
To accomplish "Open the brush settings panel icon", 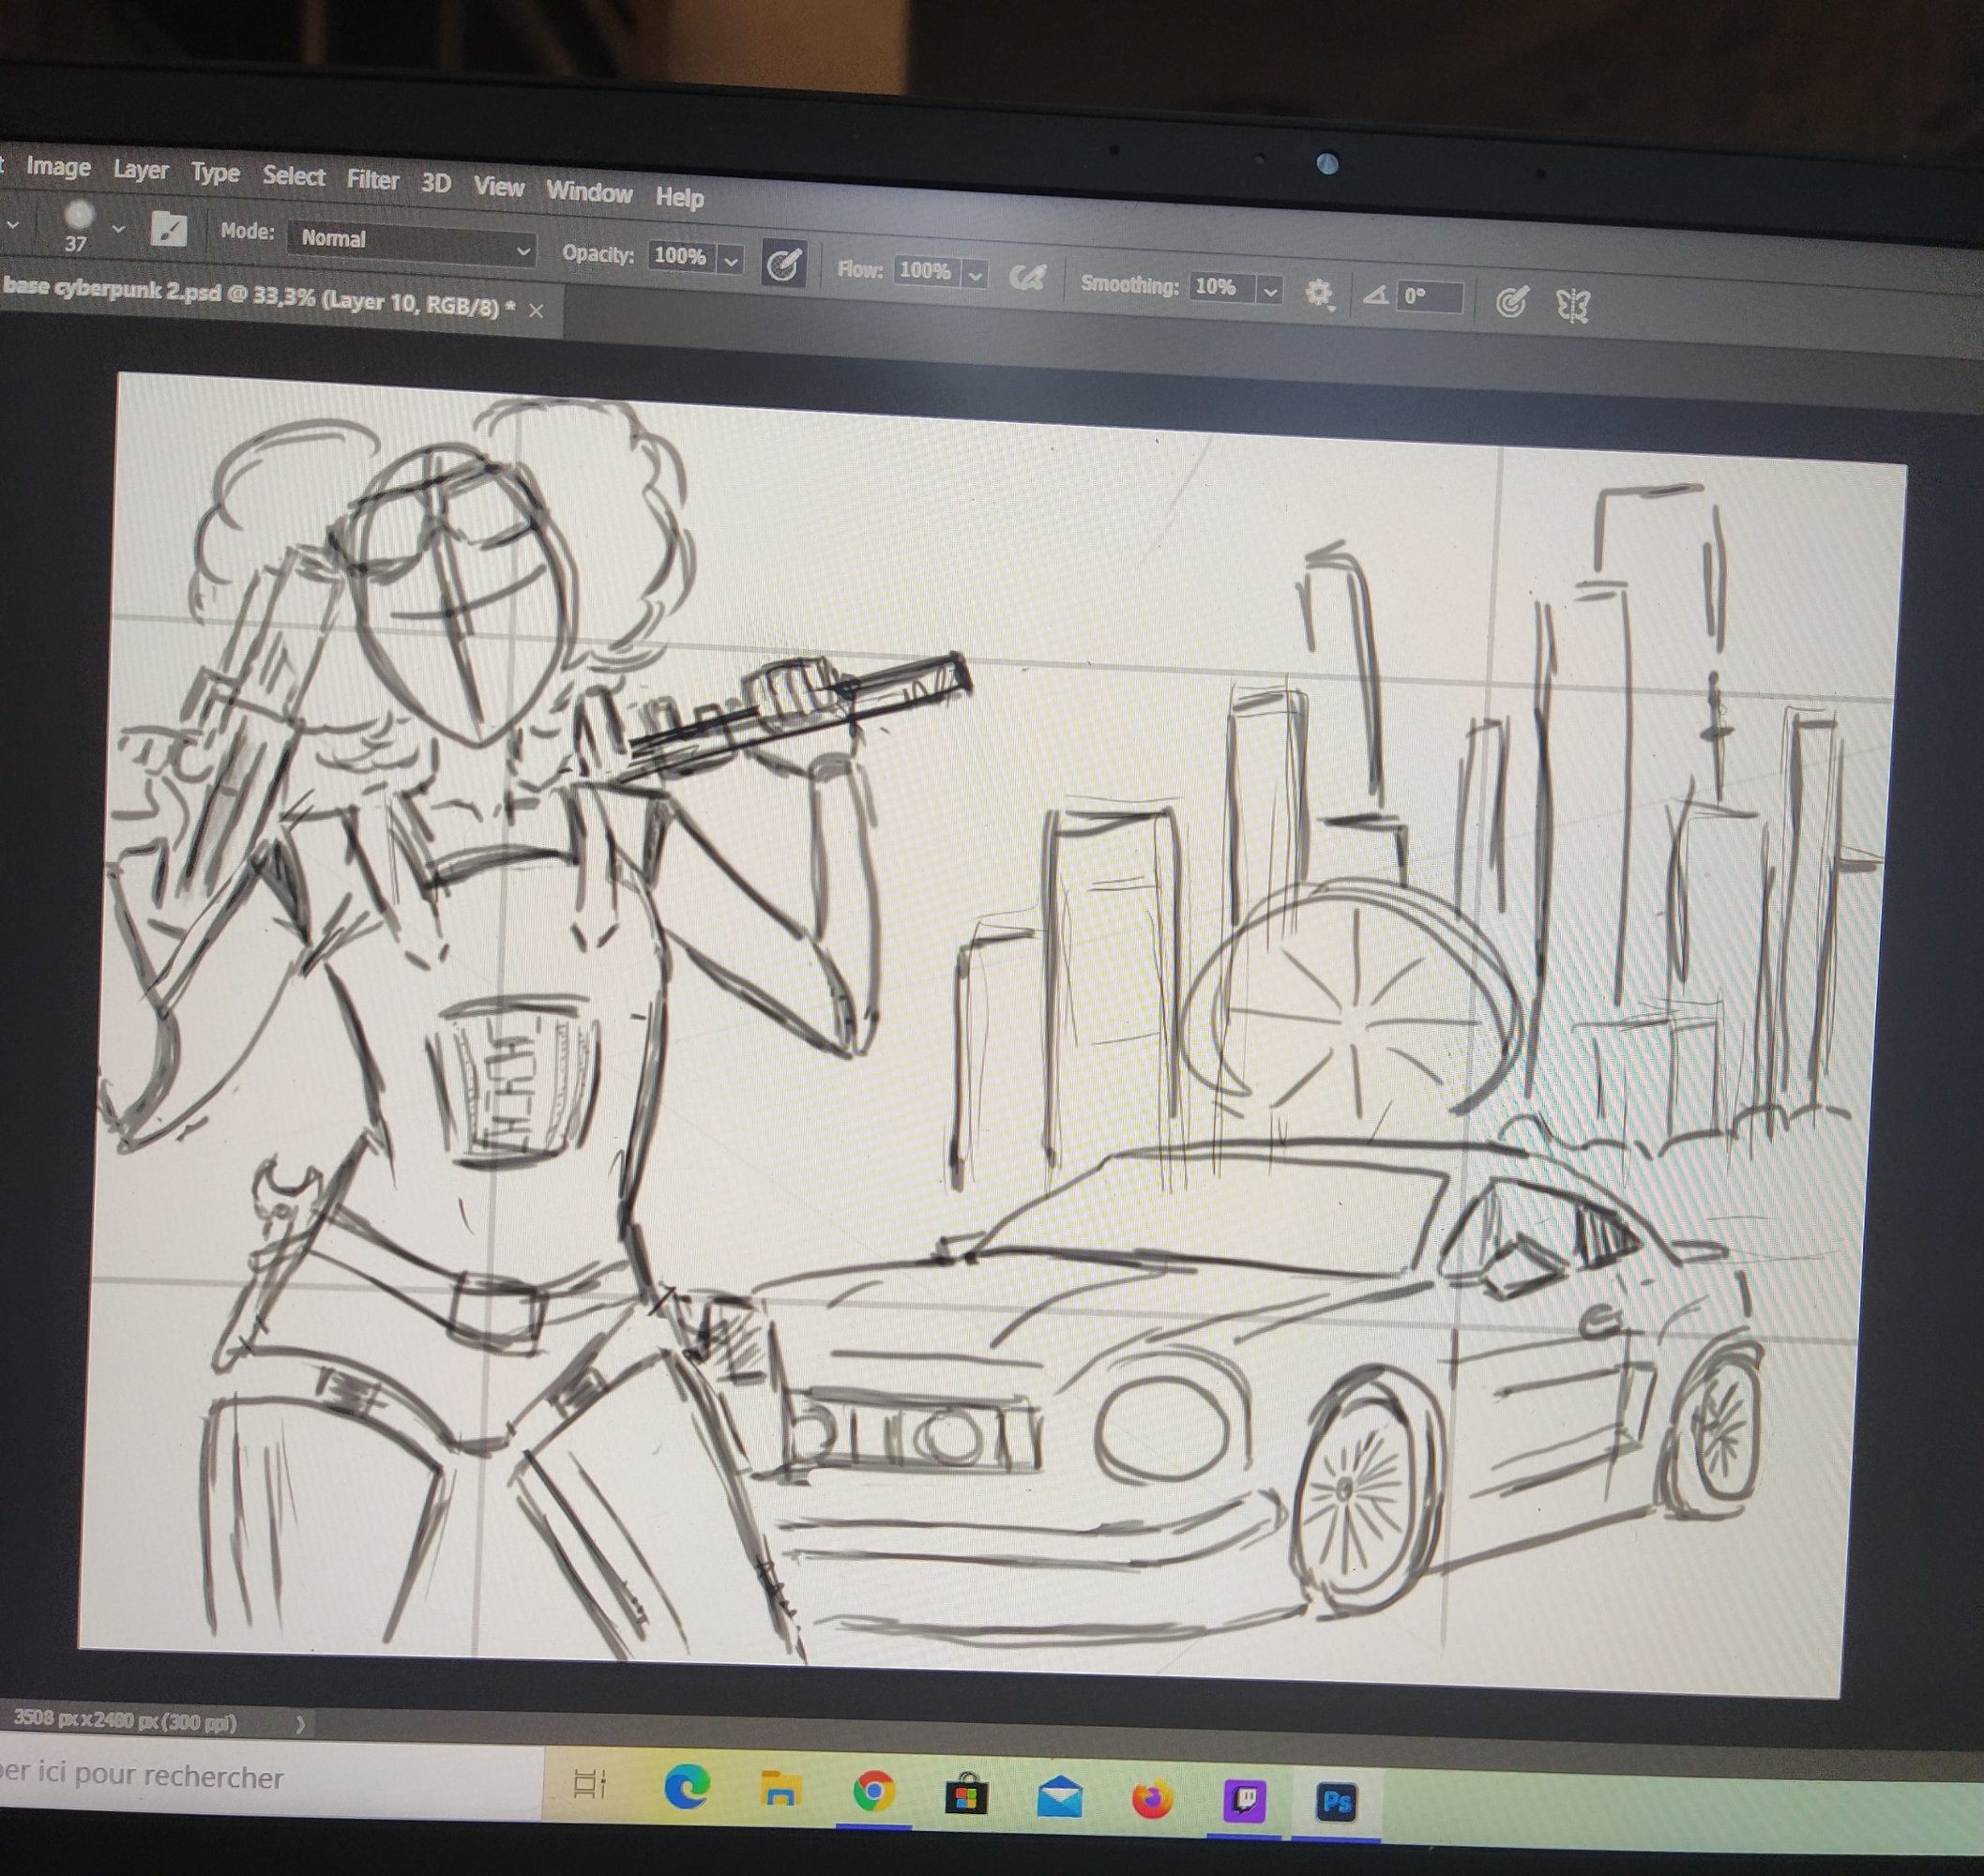I will click(168, 229).
